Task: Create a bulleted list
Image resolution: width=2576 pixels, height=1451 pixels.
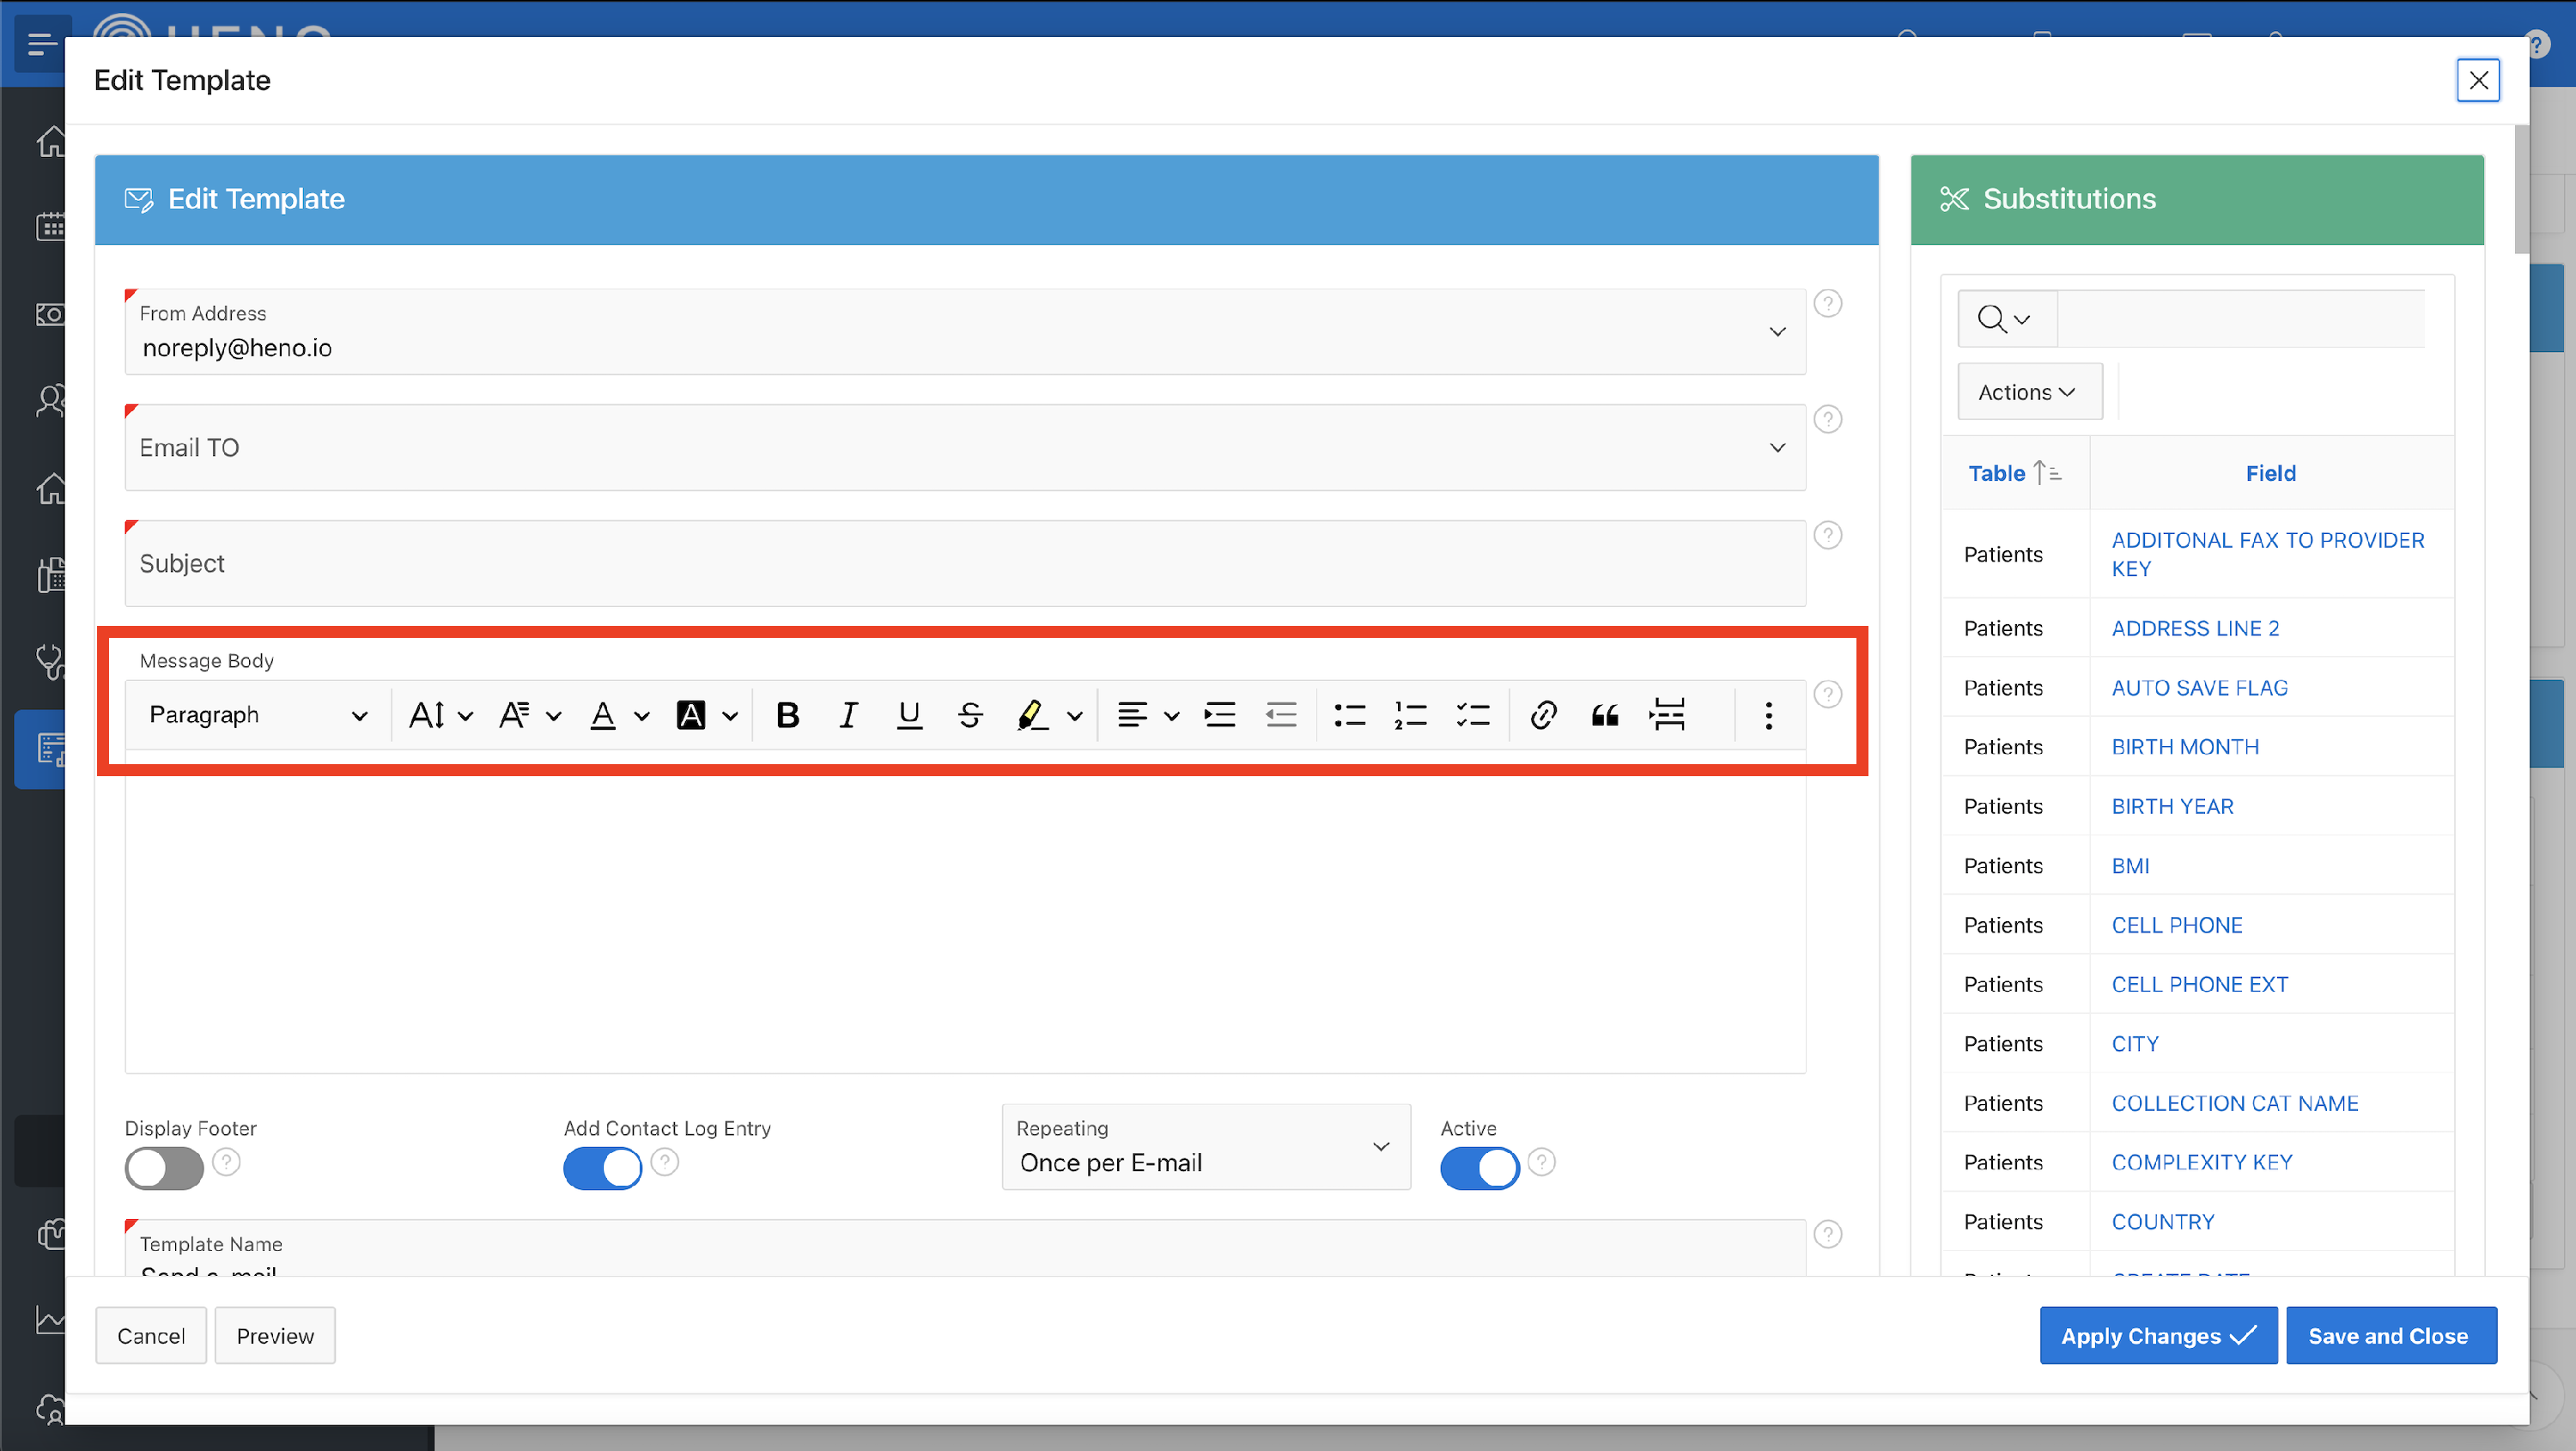Action: [x=1349, y=715]
